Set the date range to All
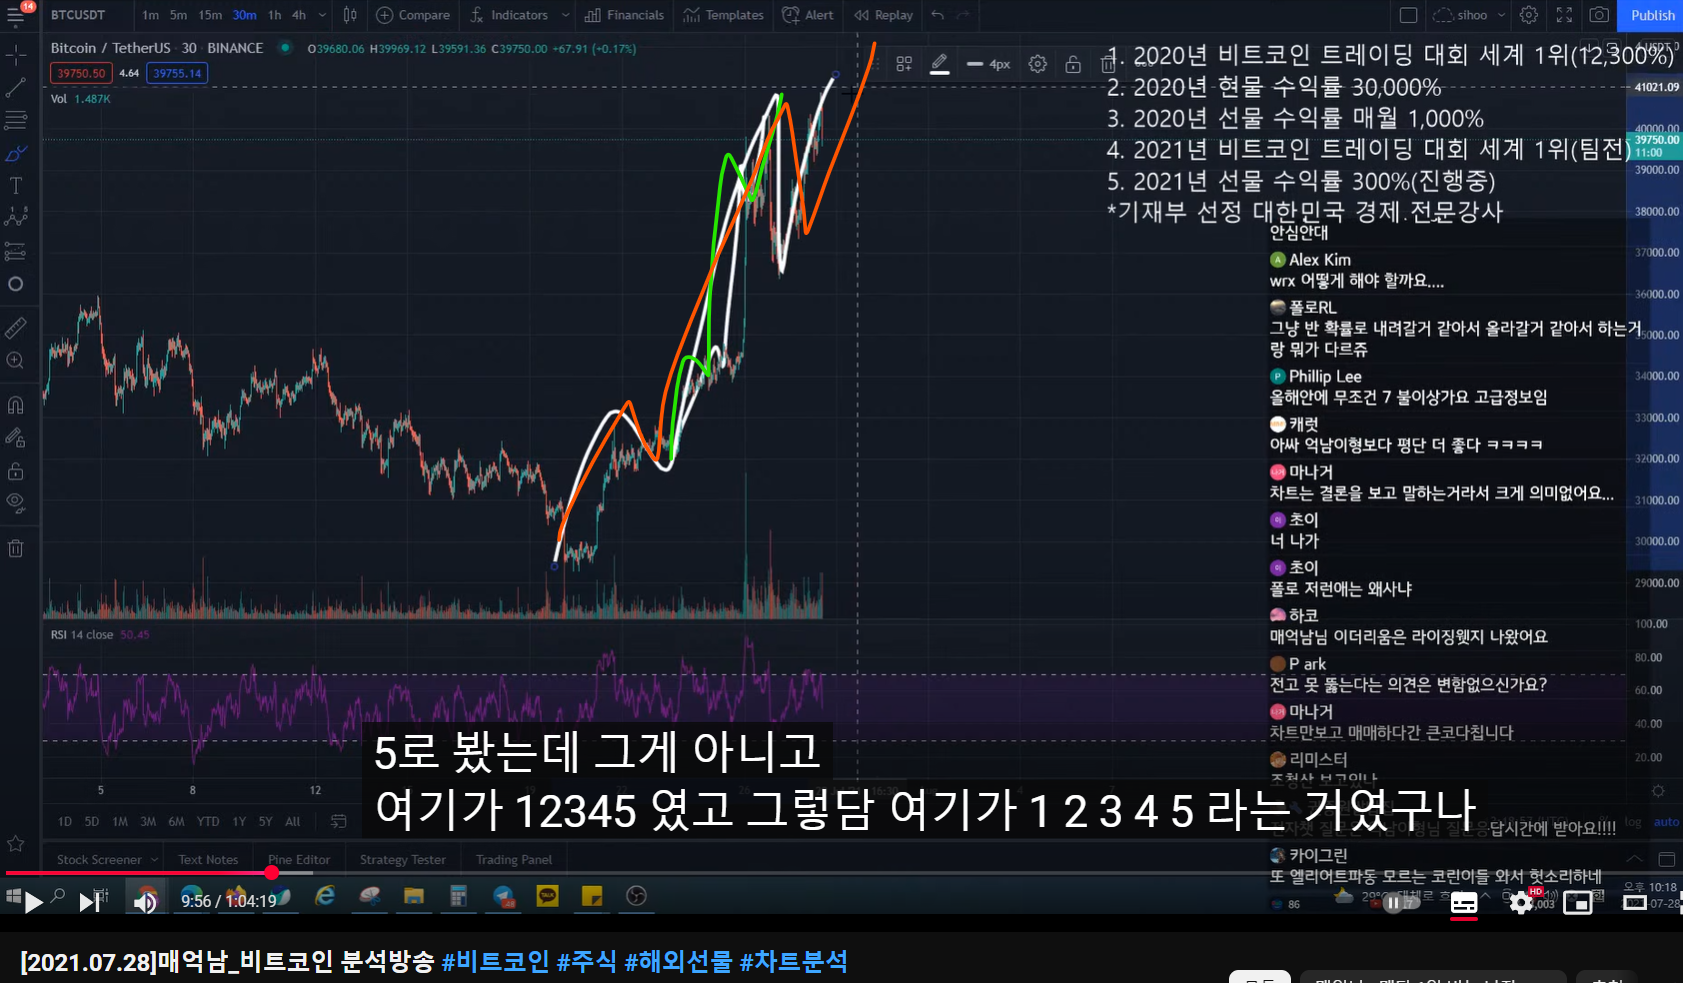The height and width of the screenshot is (983, 1683). pos(293,821)
